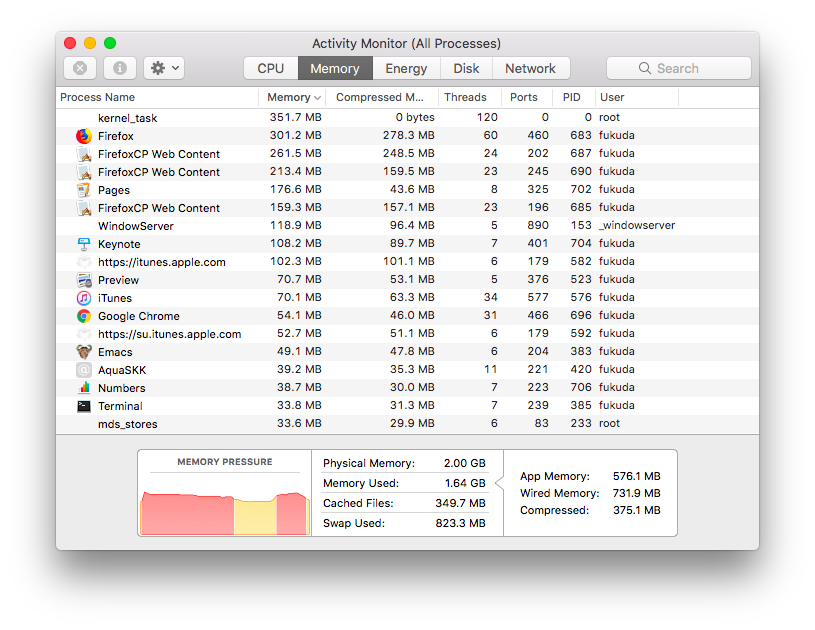Sort by the PID column
815x630 pixels.
[574, 97]
